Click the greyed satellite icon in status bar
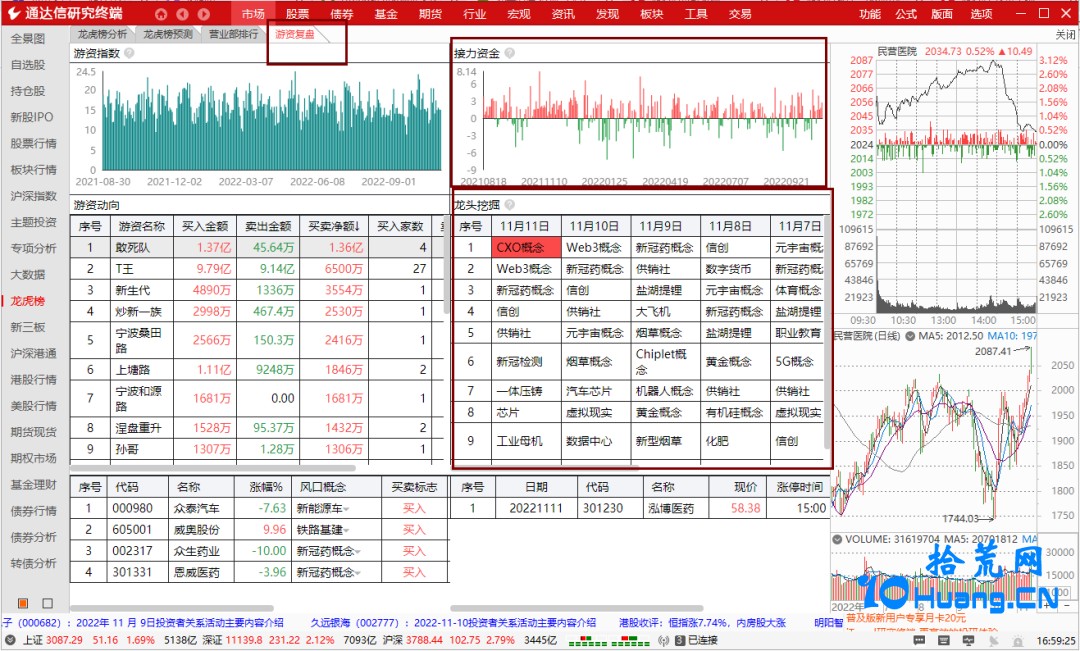Screen dimensions: 1080x651 pos(994,640)
